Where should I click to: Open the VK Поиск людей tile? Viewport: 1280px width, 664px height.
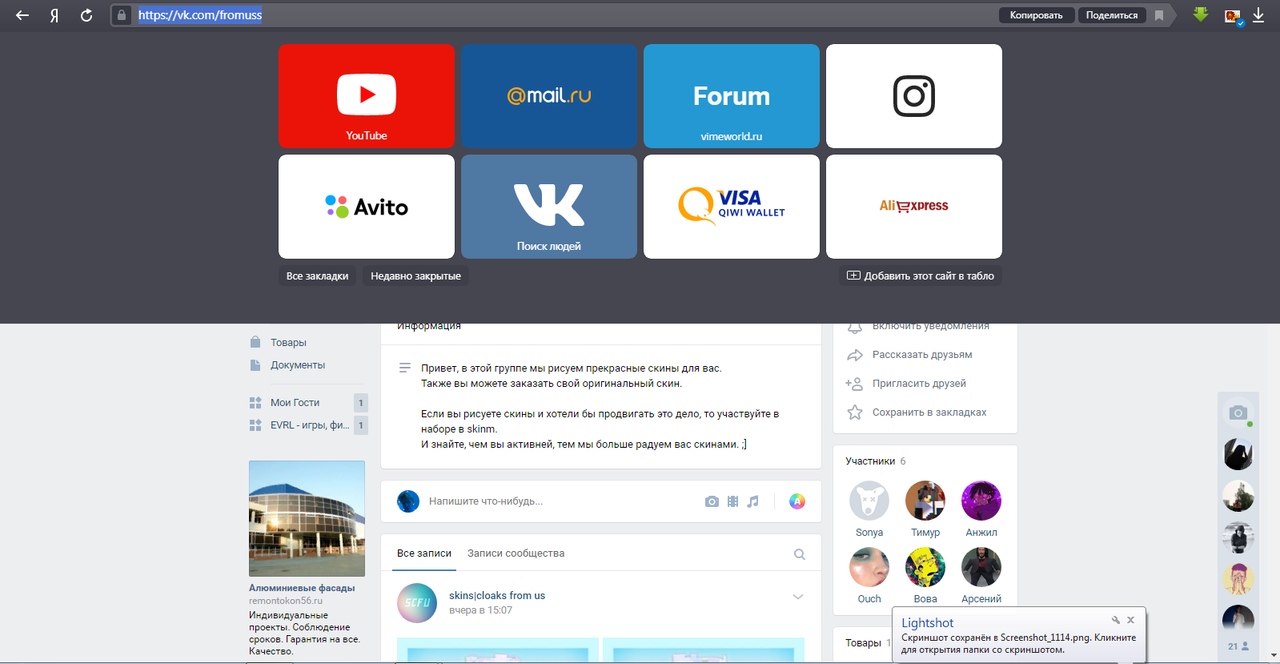pos(549,206)
